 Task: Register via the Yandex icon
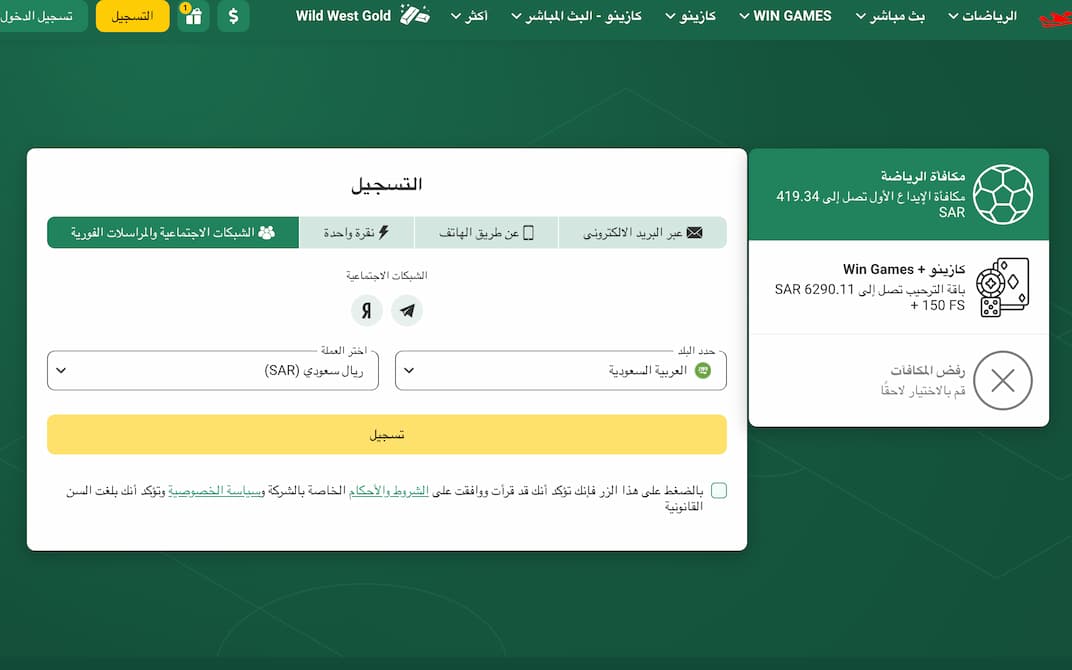coord(366,311)
